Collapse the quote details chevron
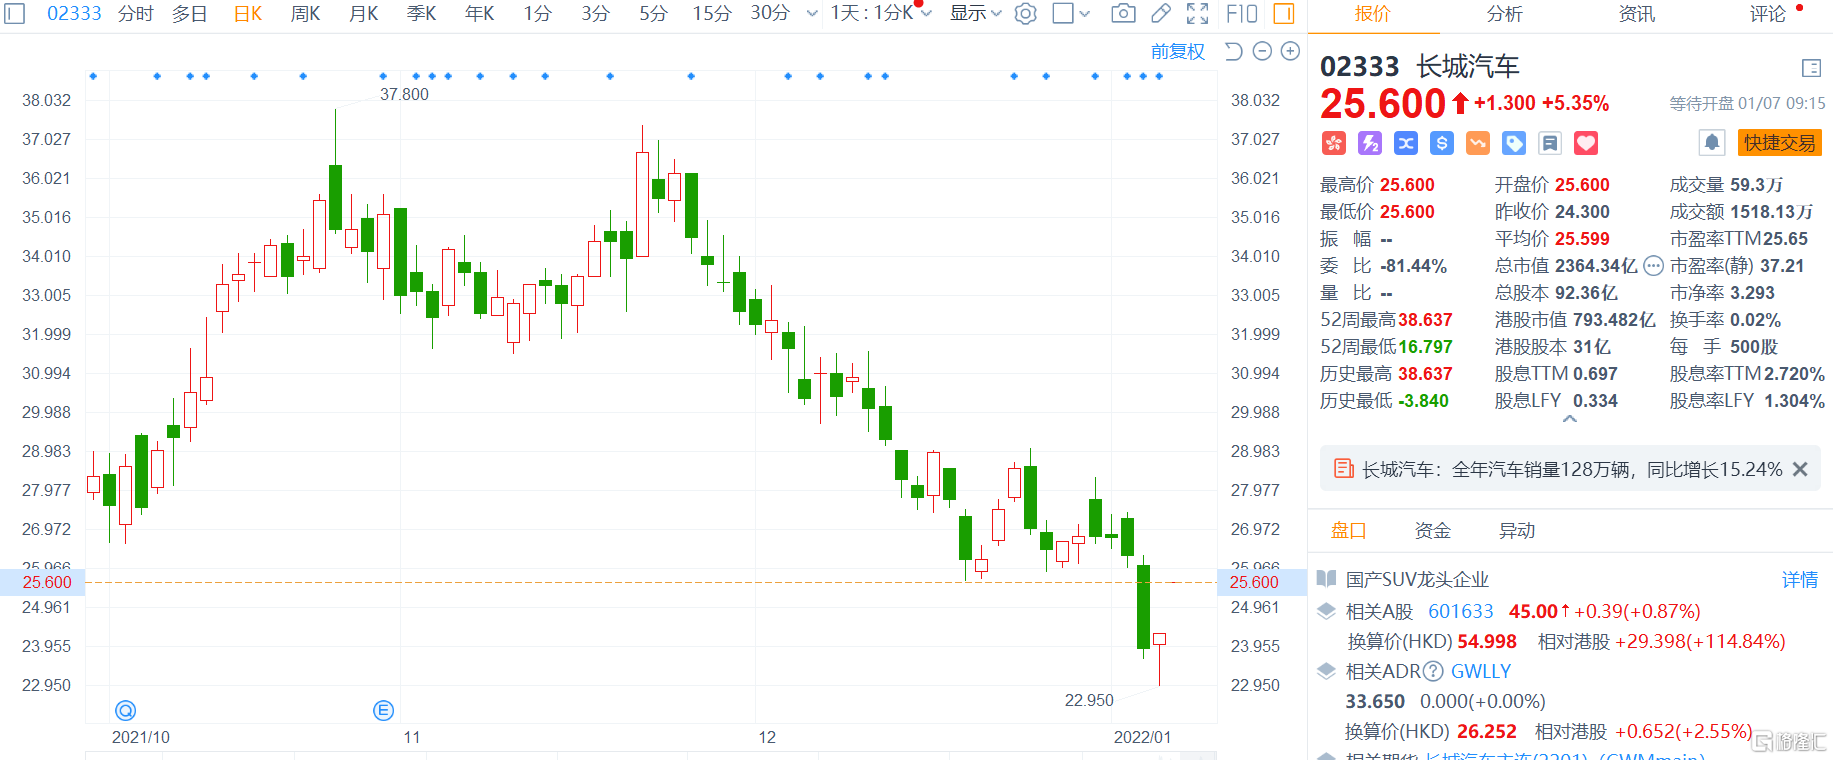 1570,420
